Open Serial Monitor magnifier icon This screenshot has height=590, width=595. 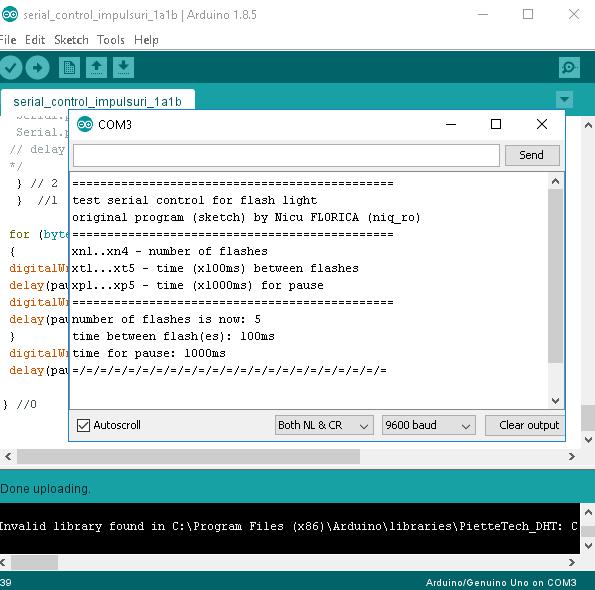pos(569,68)
